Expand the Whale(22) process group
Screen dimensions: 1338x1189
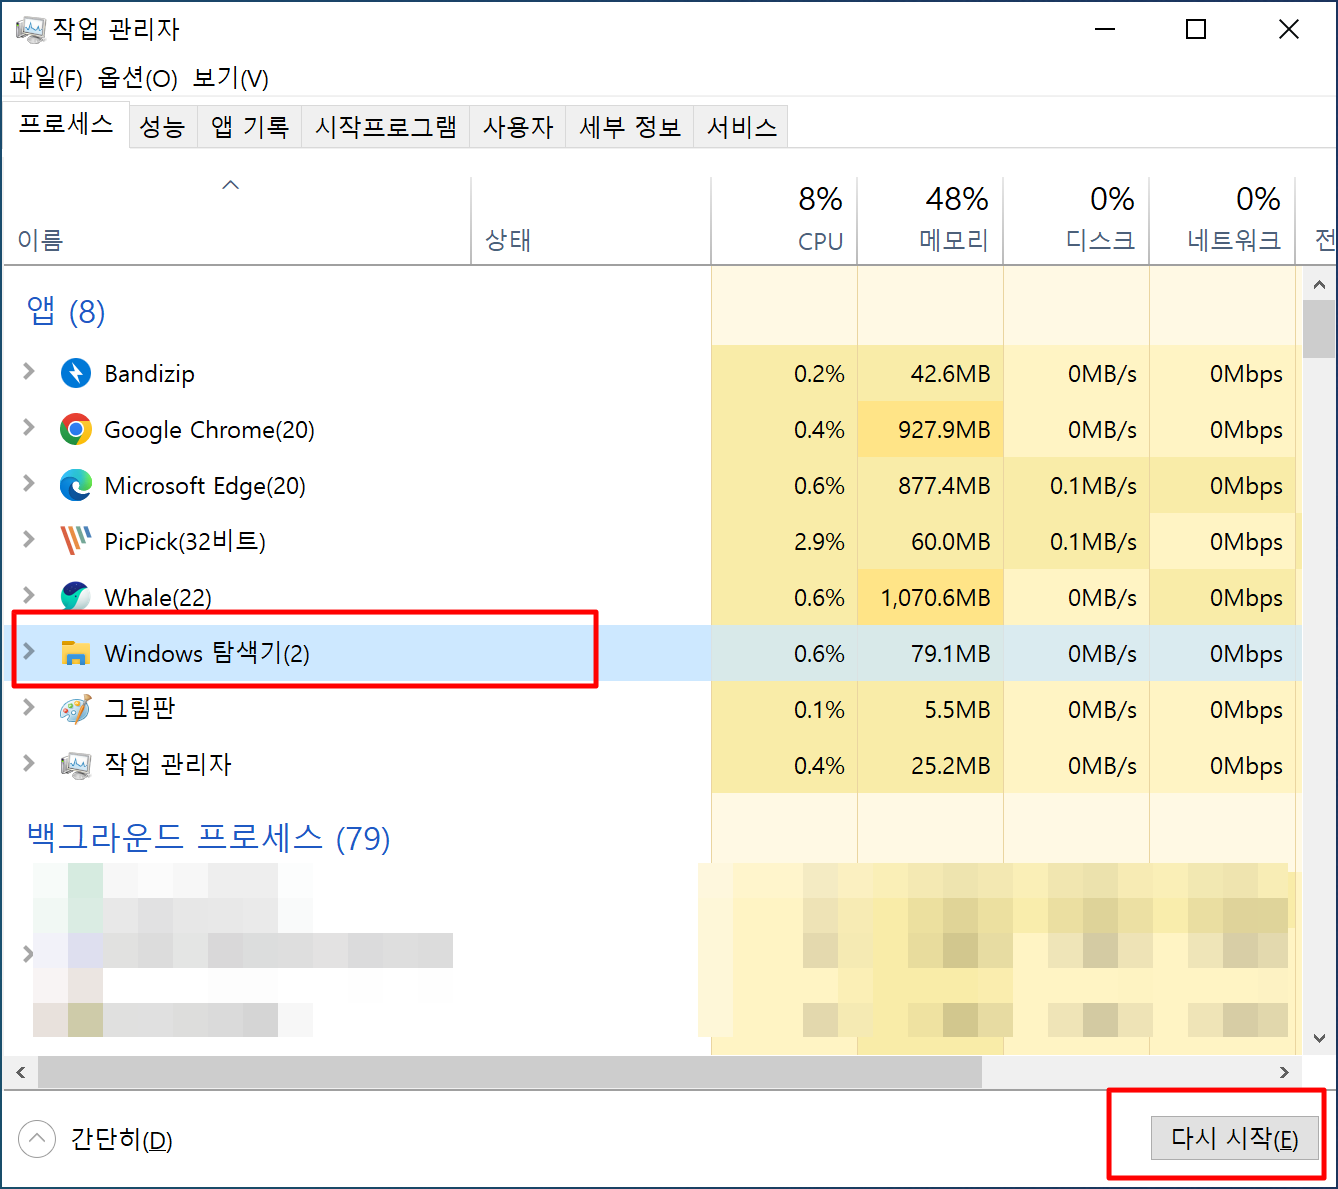click(29, 596)
